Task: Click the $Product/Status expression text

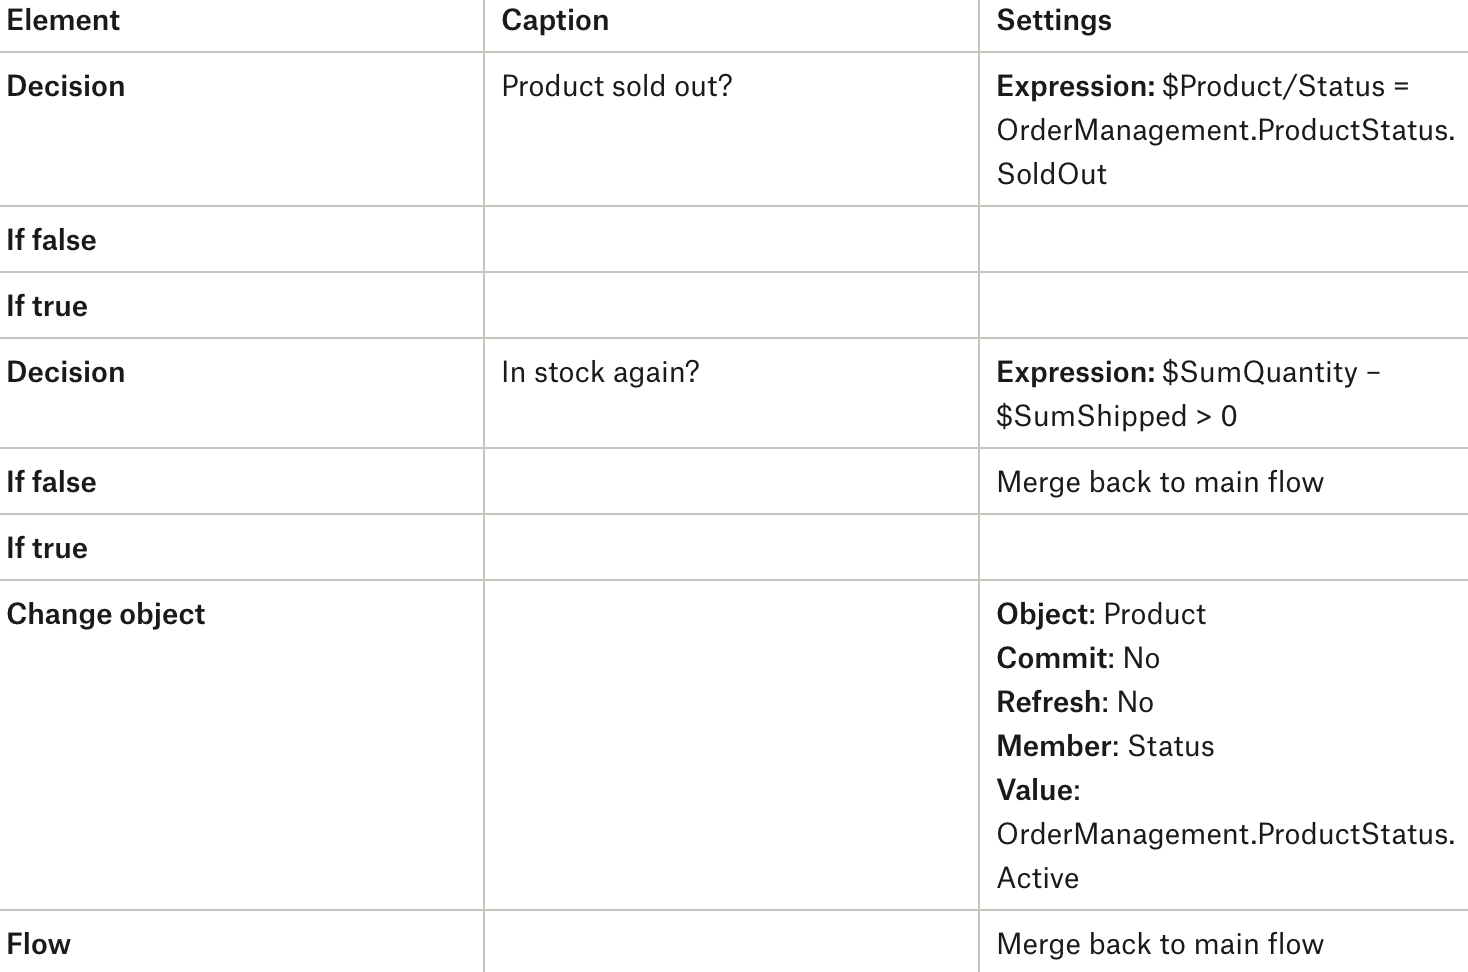Action: pos(1225,130)
